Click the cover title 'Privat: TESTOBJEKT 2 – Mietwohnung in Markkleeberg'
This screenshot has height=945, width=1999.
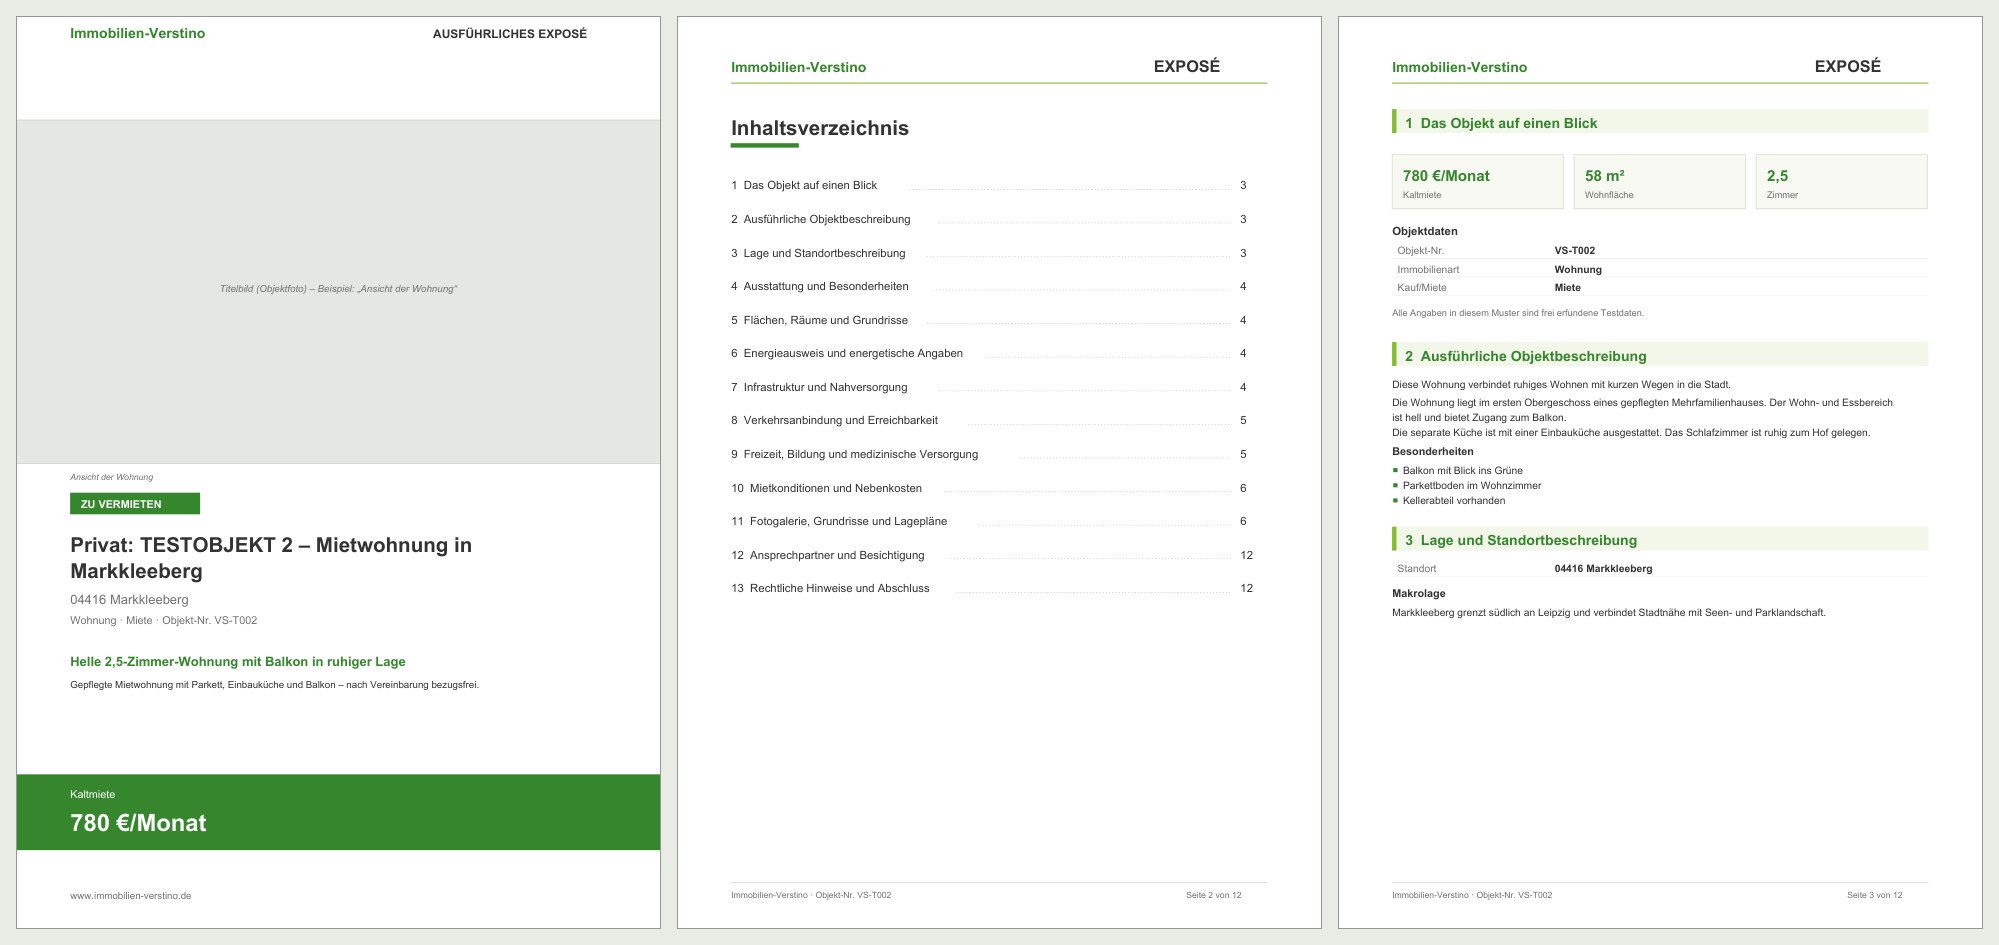271,558
